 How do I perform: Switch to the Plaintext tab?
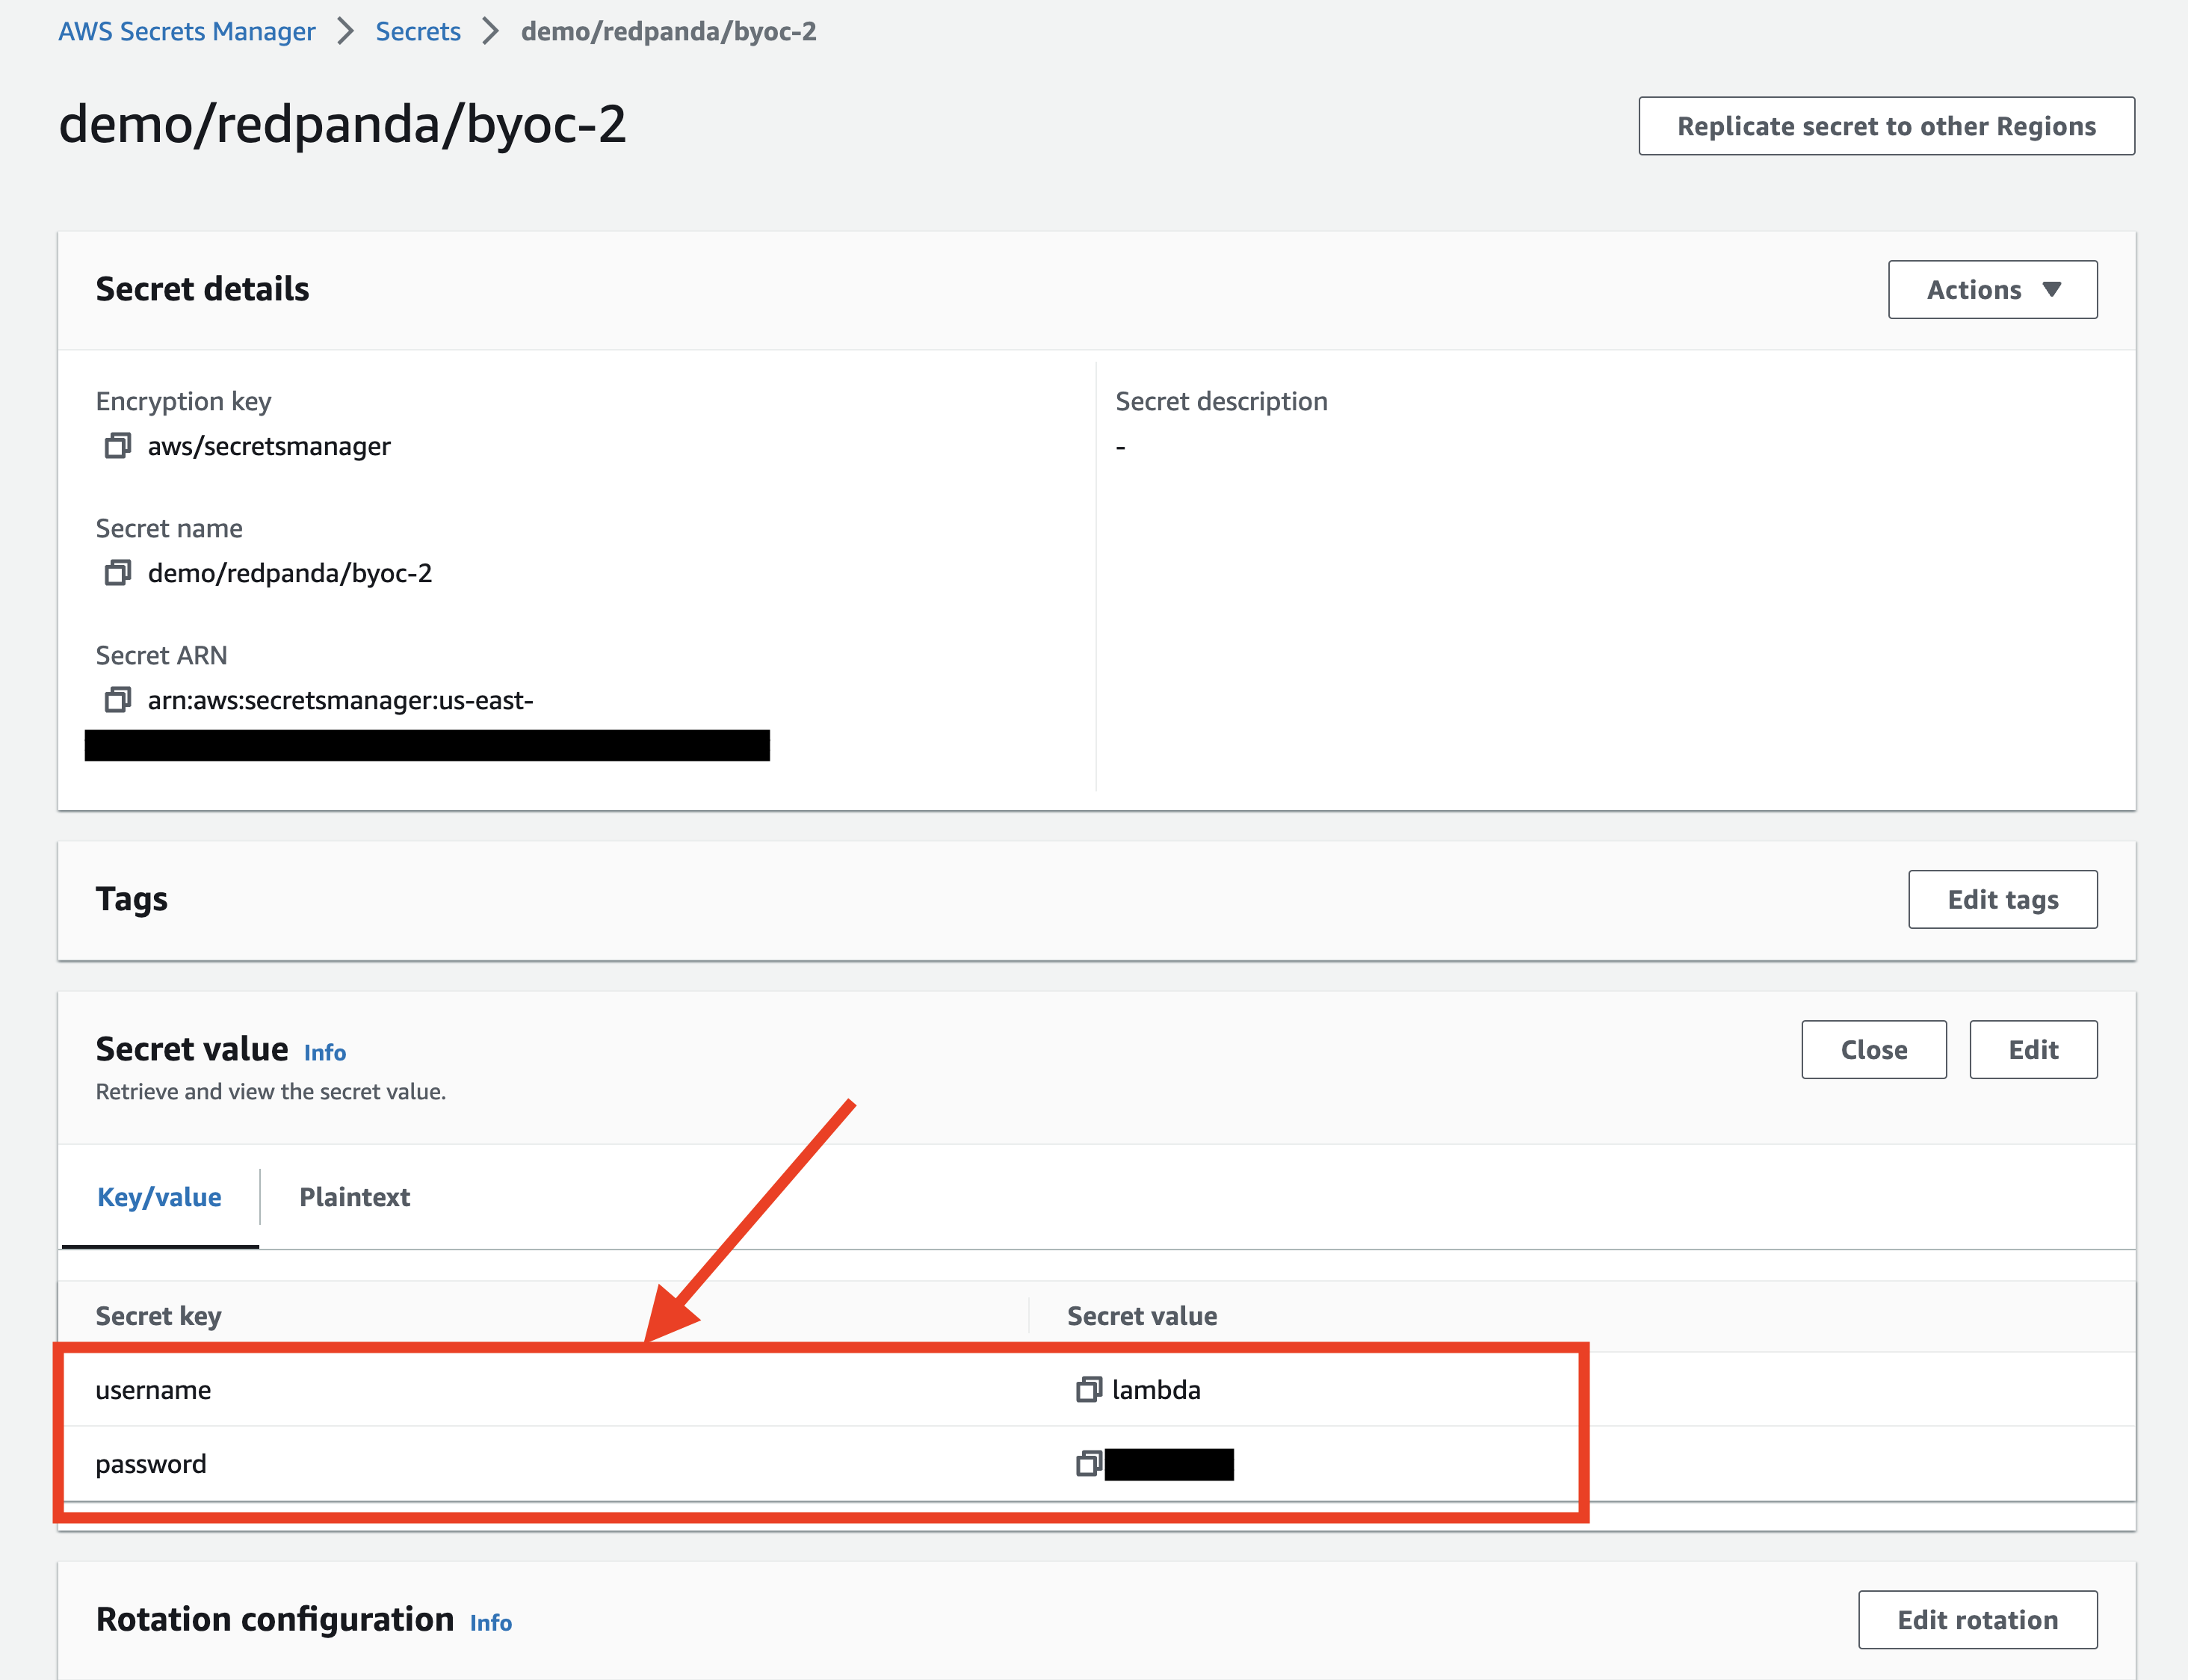354,1197
